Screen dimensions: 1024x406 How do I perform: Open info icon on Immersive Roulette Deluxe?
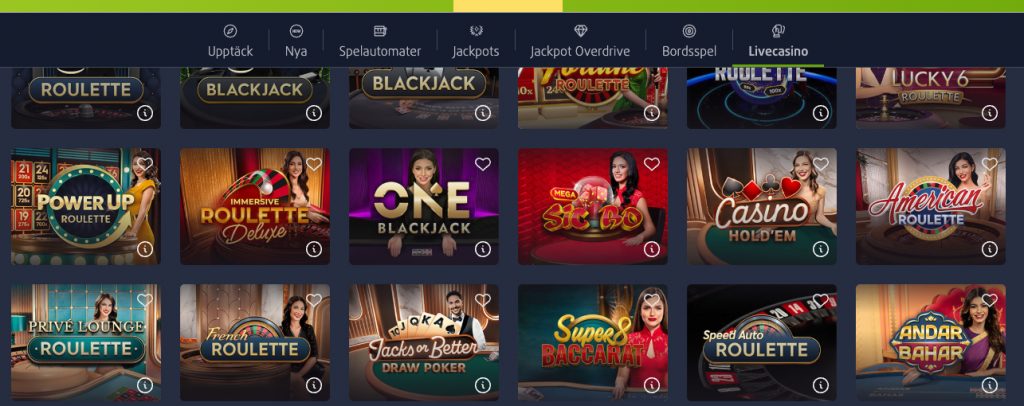(313, 249)
